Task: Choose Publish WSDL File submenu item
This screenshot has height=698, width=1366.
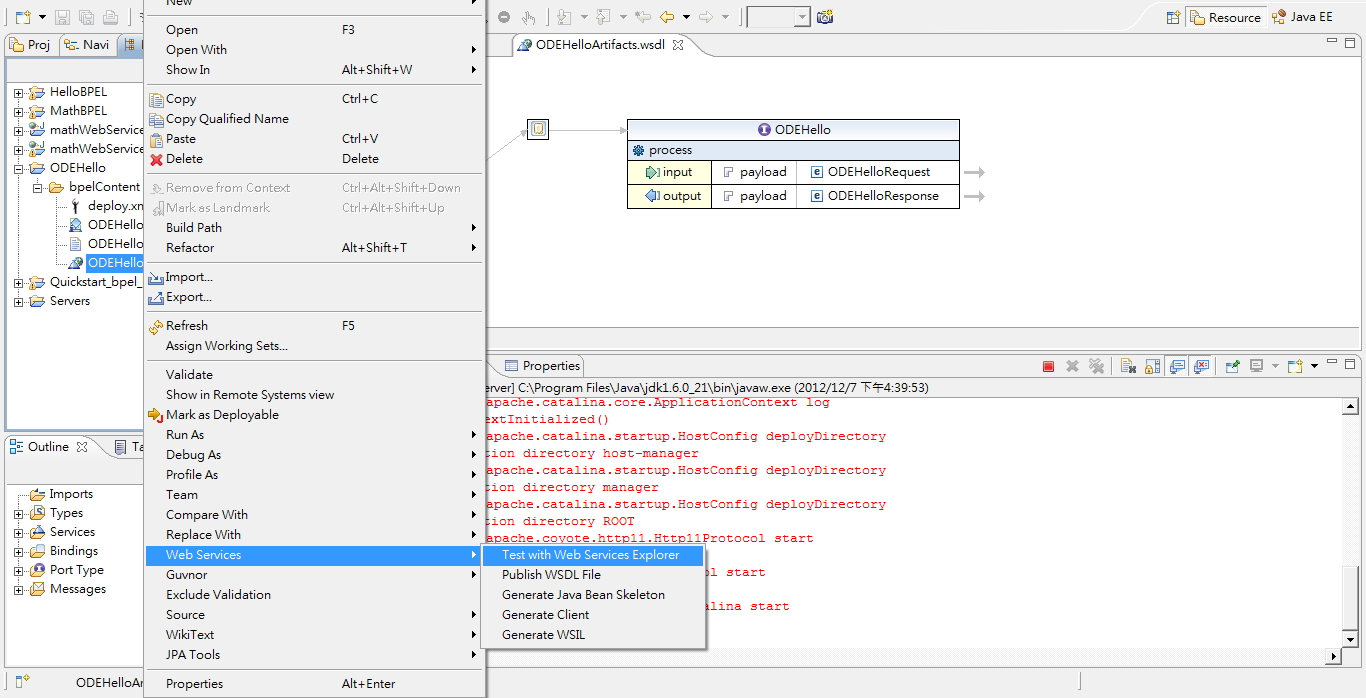Action: (x=594, y=575)
